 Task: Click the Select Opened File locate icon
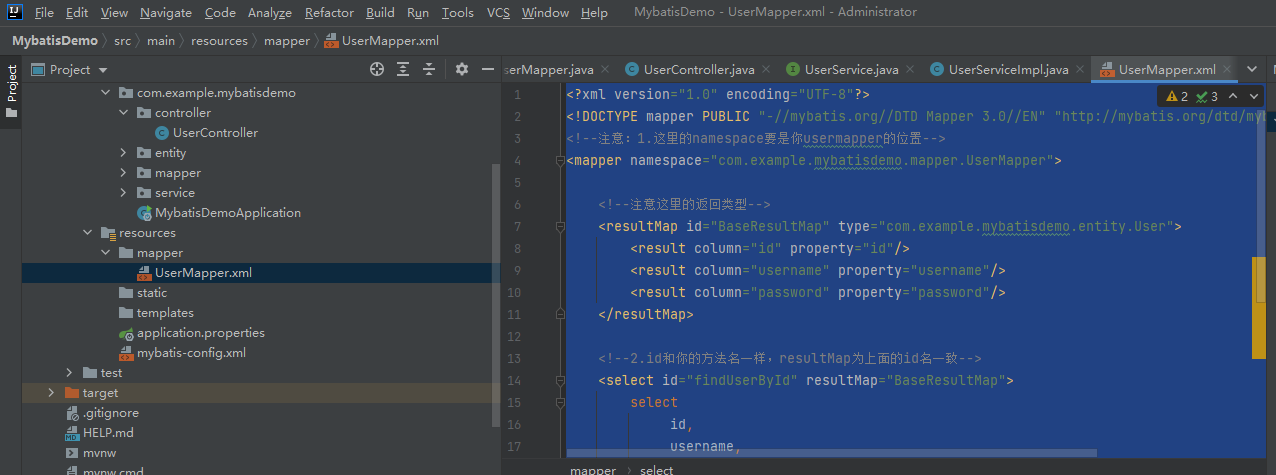click(x=377, y=69)
